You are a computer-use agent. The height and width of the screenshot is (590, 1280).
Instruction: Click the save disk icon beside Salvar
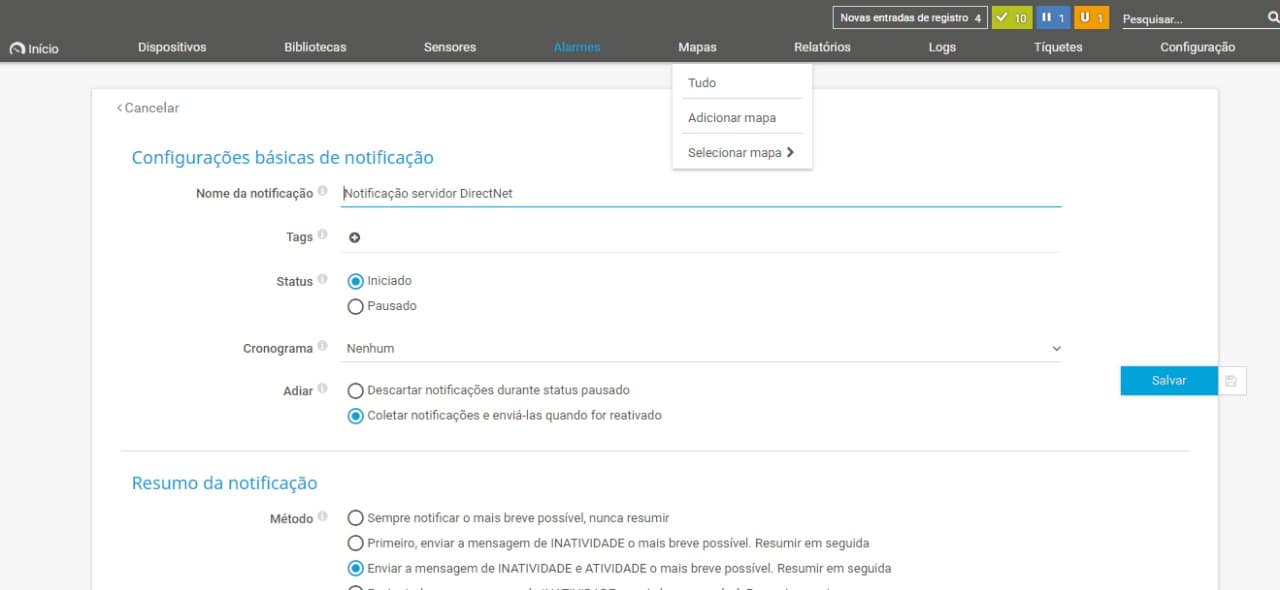(1231, 381)
